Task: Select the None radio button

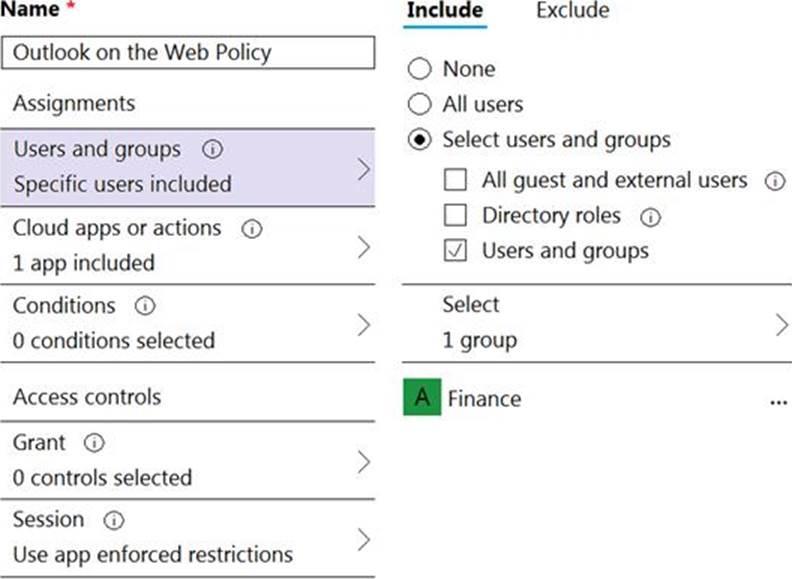Action: click(x=420, y=69)
